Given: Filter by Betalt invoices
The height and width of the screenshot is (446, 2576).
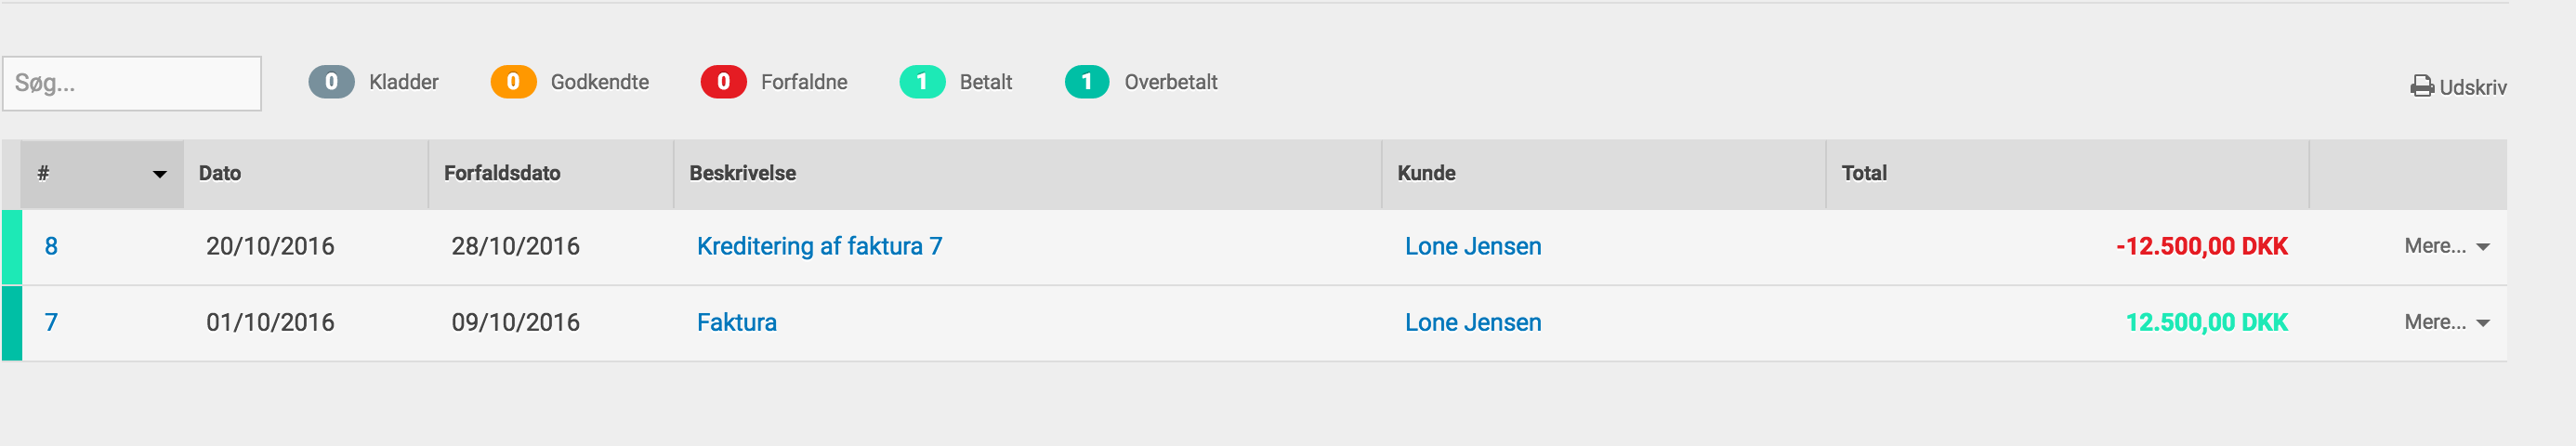Looking at the screenshot, I should pos(922,82).
